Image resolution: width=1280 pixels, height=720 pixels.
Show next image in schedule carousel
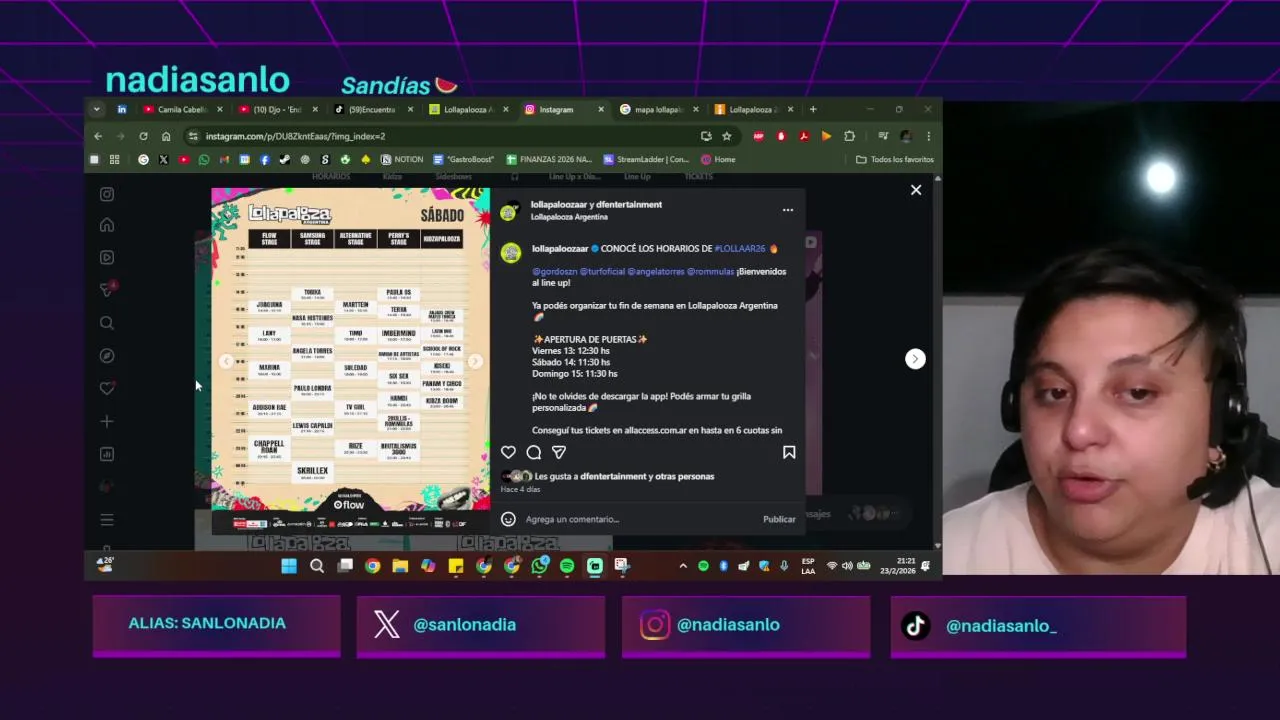pos(475,361)
